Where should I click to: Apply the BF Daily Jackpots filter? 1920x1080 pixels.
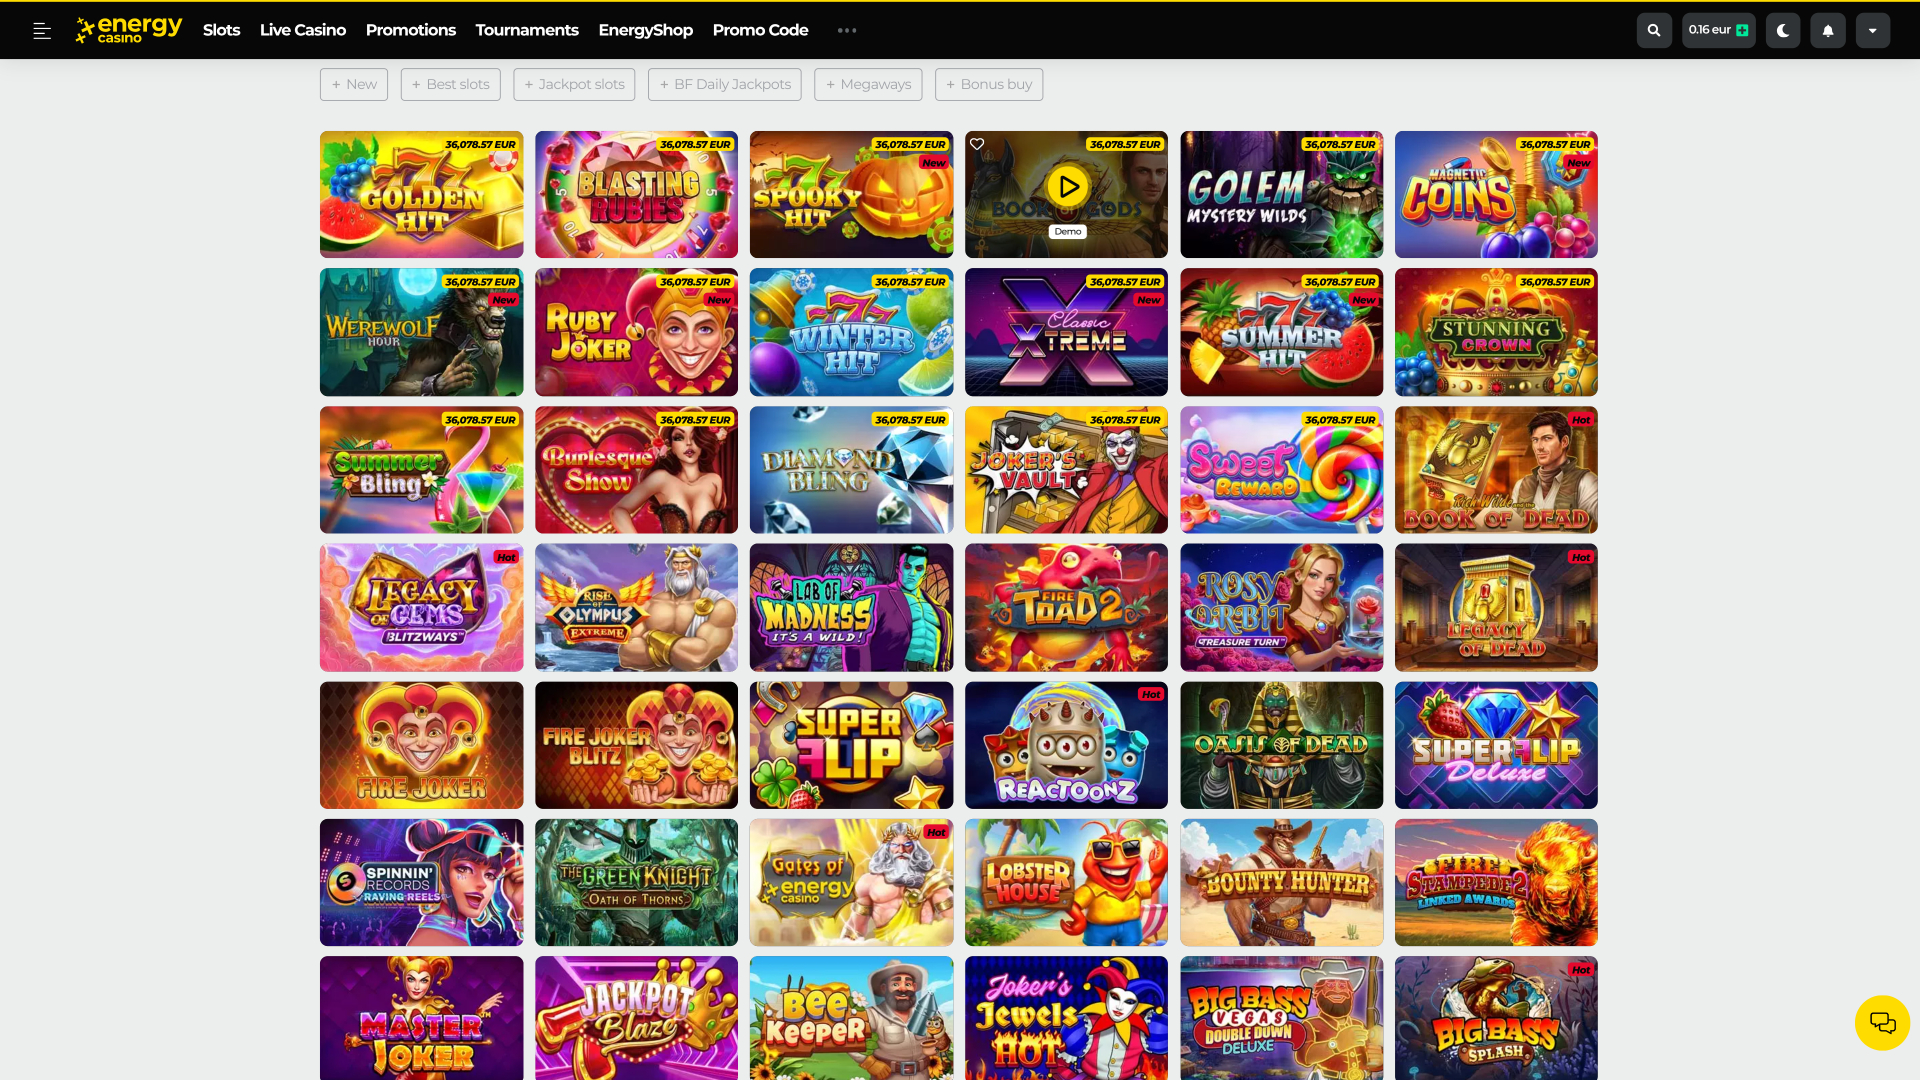coord(724,84)
